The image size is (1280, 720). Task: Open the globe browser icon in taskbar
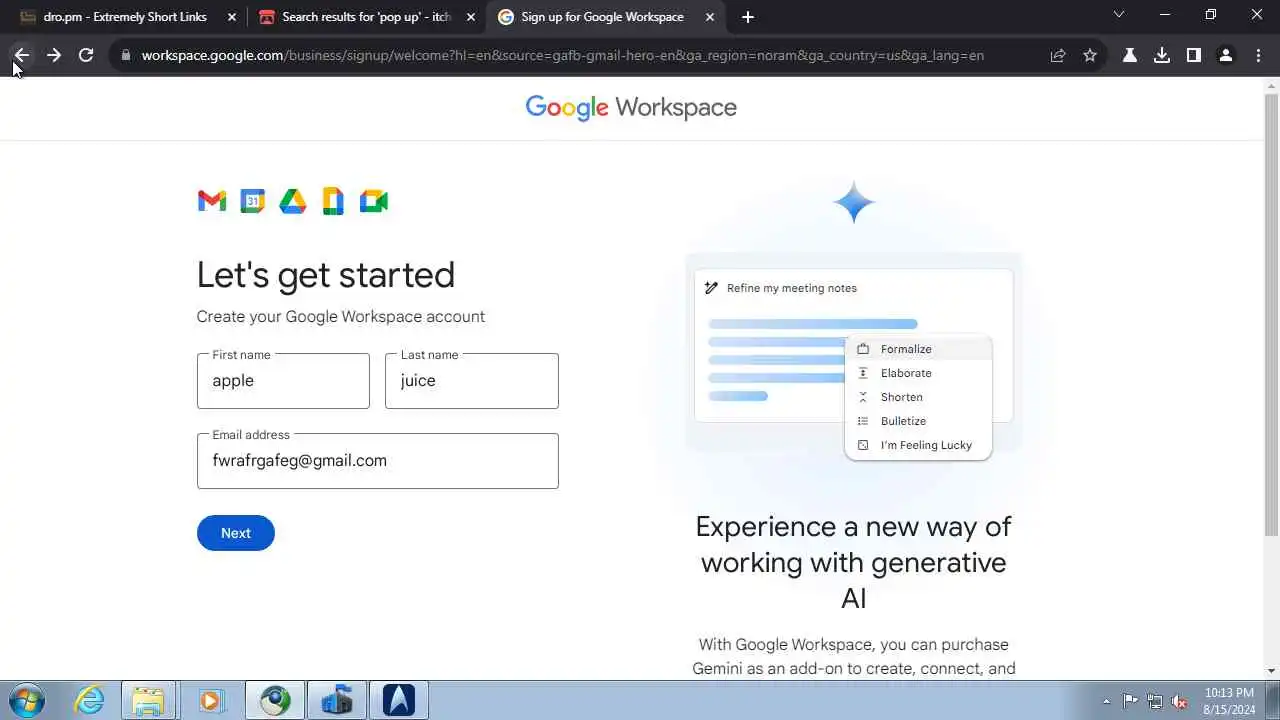[275, 700]
